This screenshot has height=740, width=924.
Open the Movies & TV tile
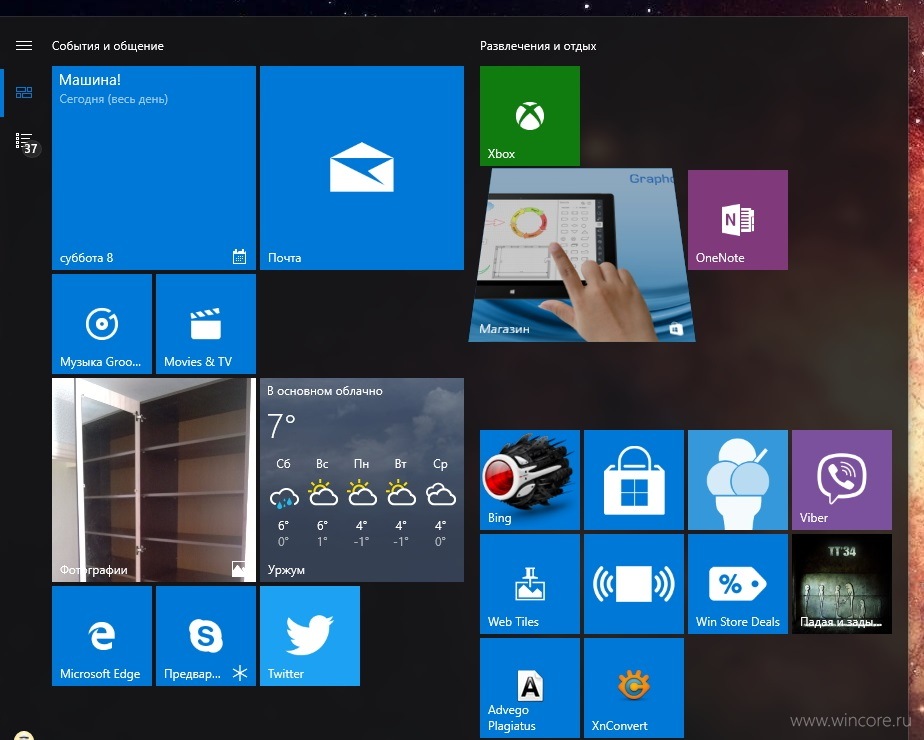coord(206,323)
